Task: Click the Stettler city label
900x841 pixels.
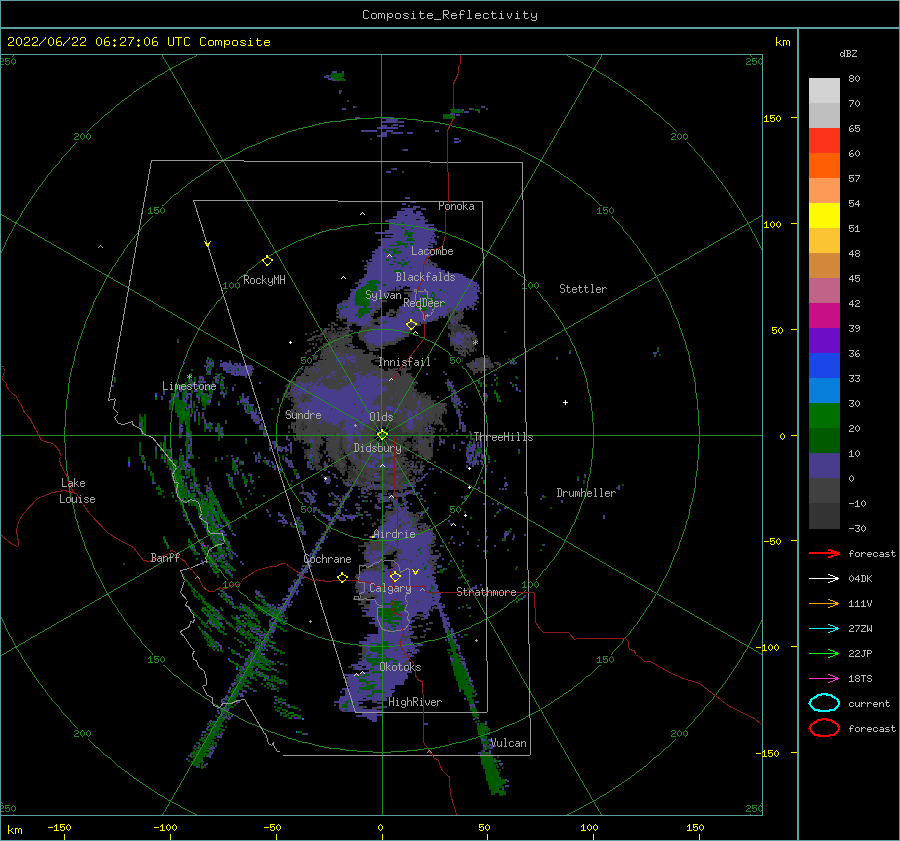Action: click(583, 289)
